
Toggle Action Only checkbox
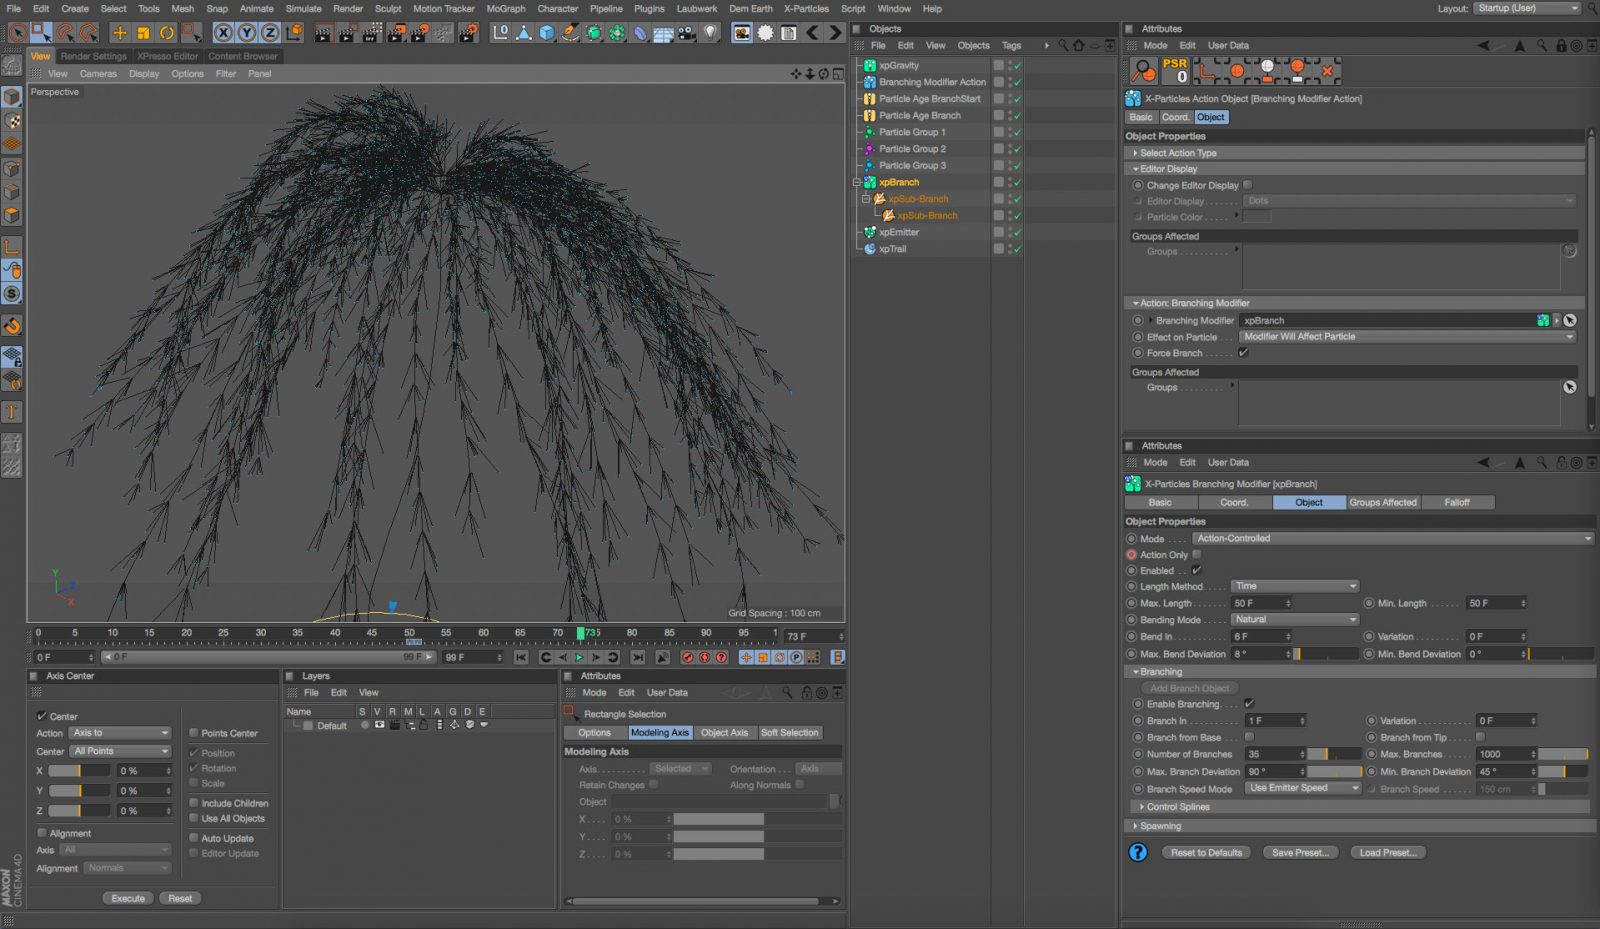coord(1197,554)
